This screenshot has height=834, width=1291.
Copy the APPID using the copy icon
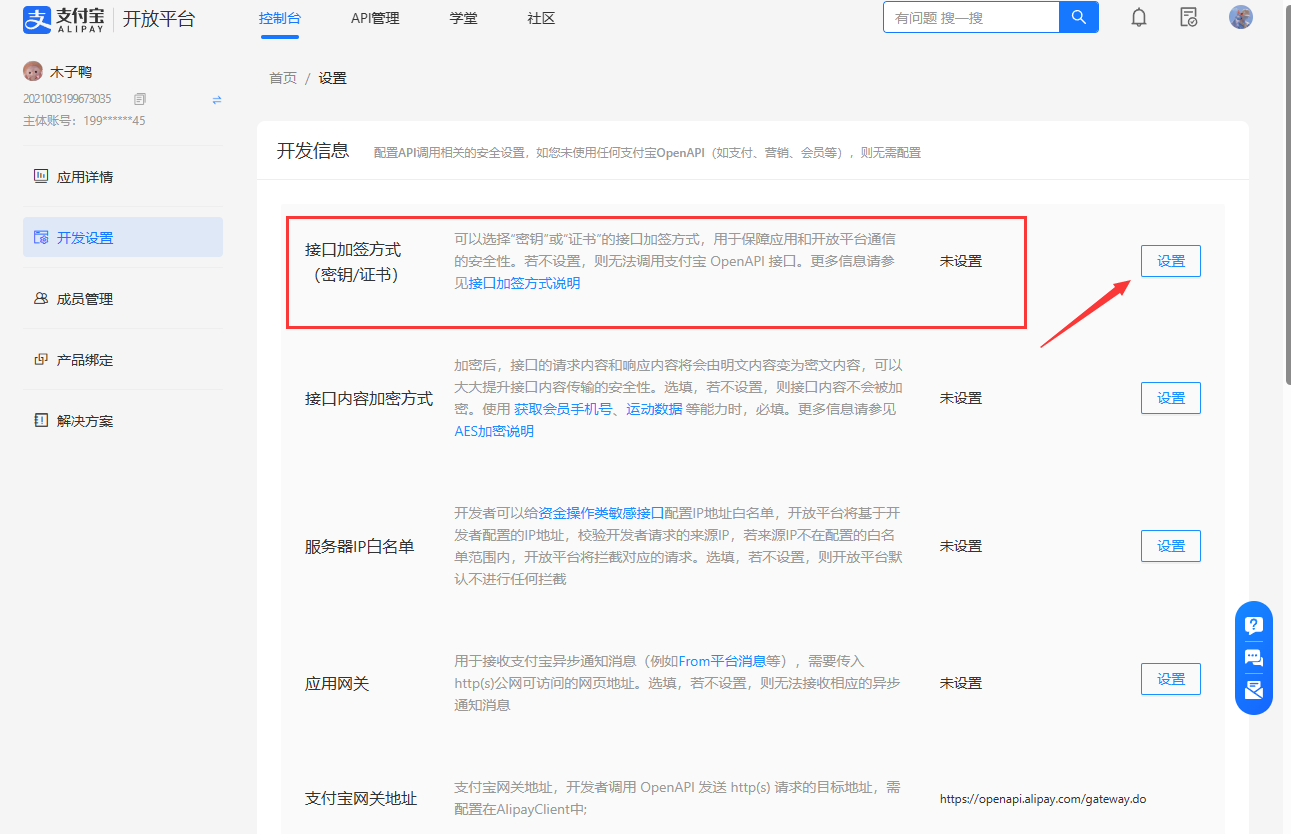coord(139,98)
